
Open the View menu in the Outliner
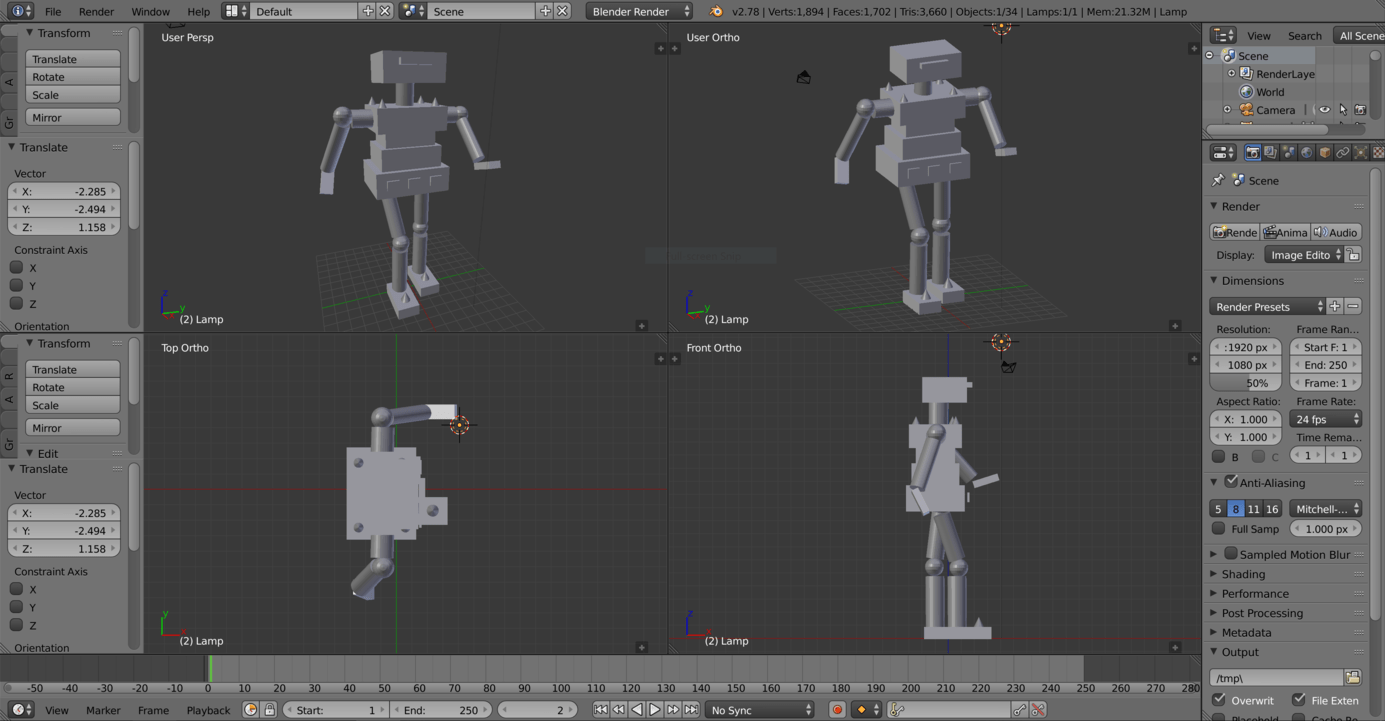click(x=1258, y=35)
